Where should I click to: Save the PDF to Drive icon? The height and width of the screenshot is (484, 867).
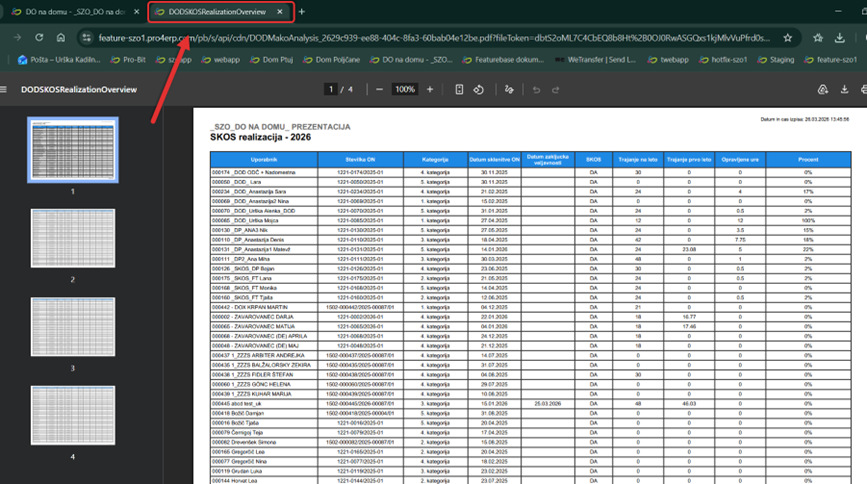pyautogui.click(x=823, y=89)
